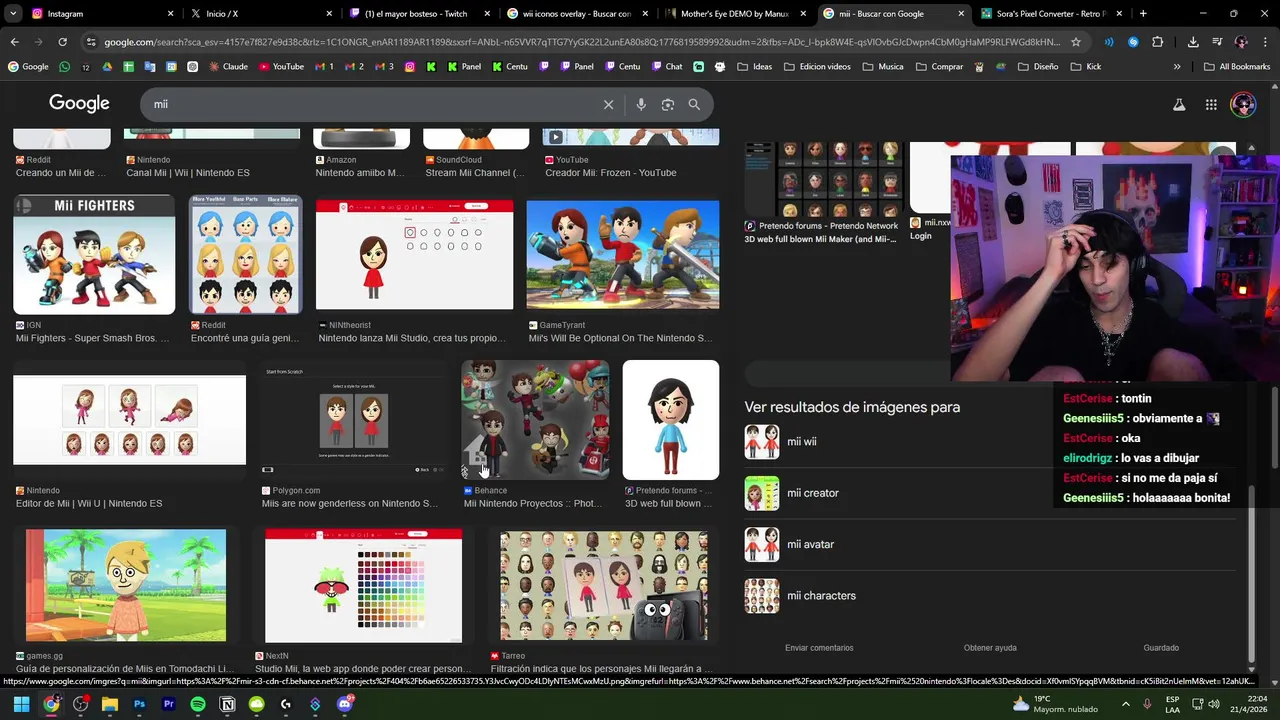1280x720 pixels.
Task: Switch to the Twitch bostezo tab
Action: [x=420, y=14]
